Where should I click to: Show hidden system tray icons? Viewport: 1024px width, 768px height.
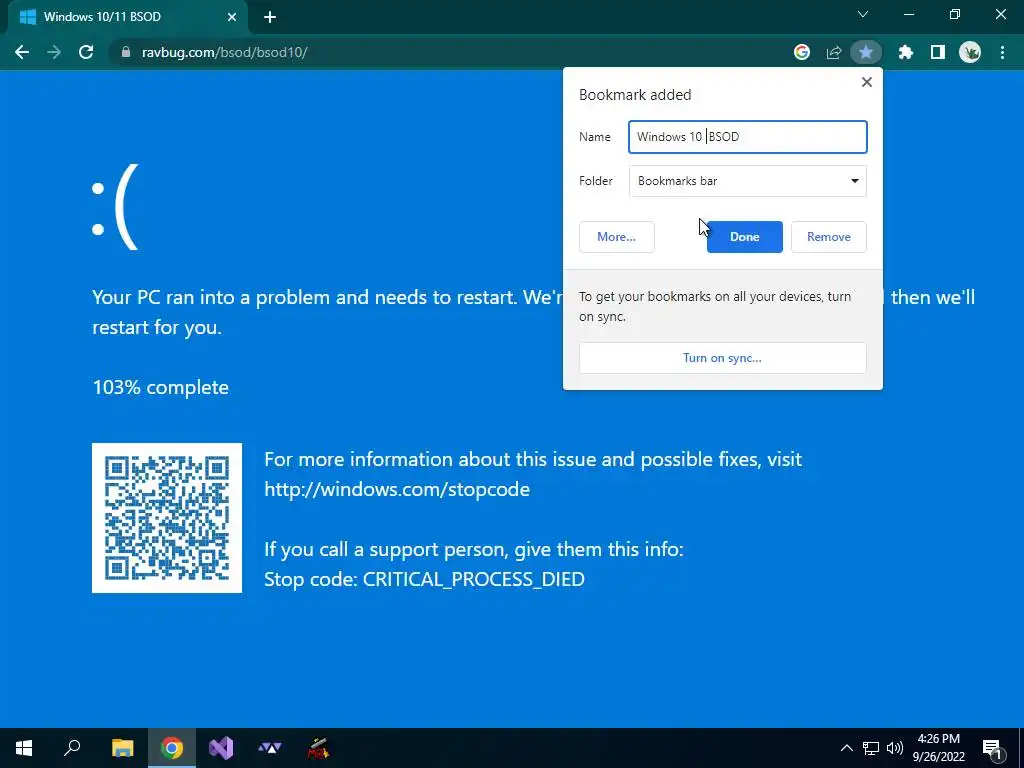coord(846,748)
